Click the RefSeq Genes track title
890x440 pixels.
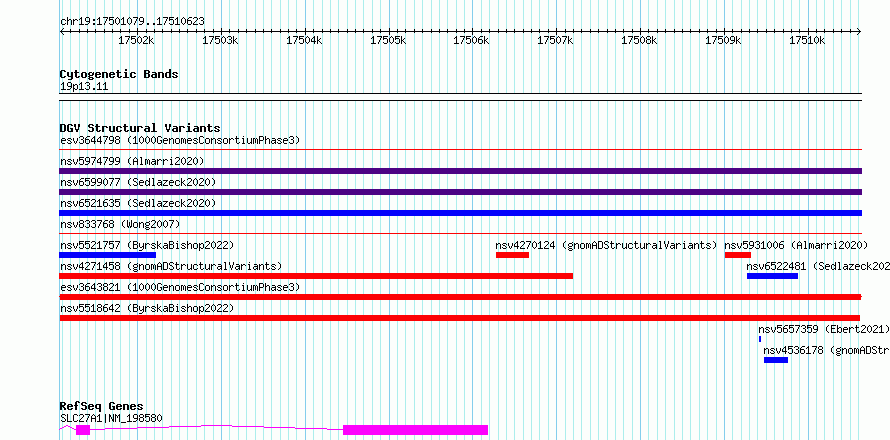click(x=102, y=407)
